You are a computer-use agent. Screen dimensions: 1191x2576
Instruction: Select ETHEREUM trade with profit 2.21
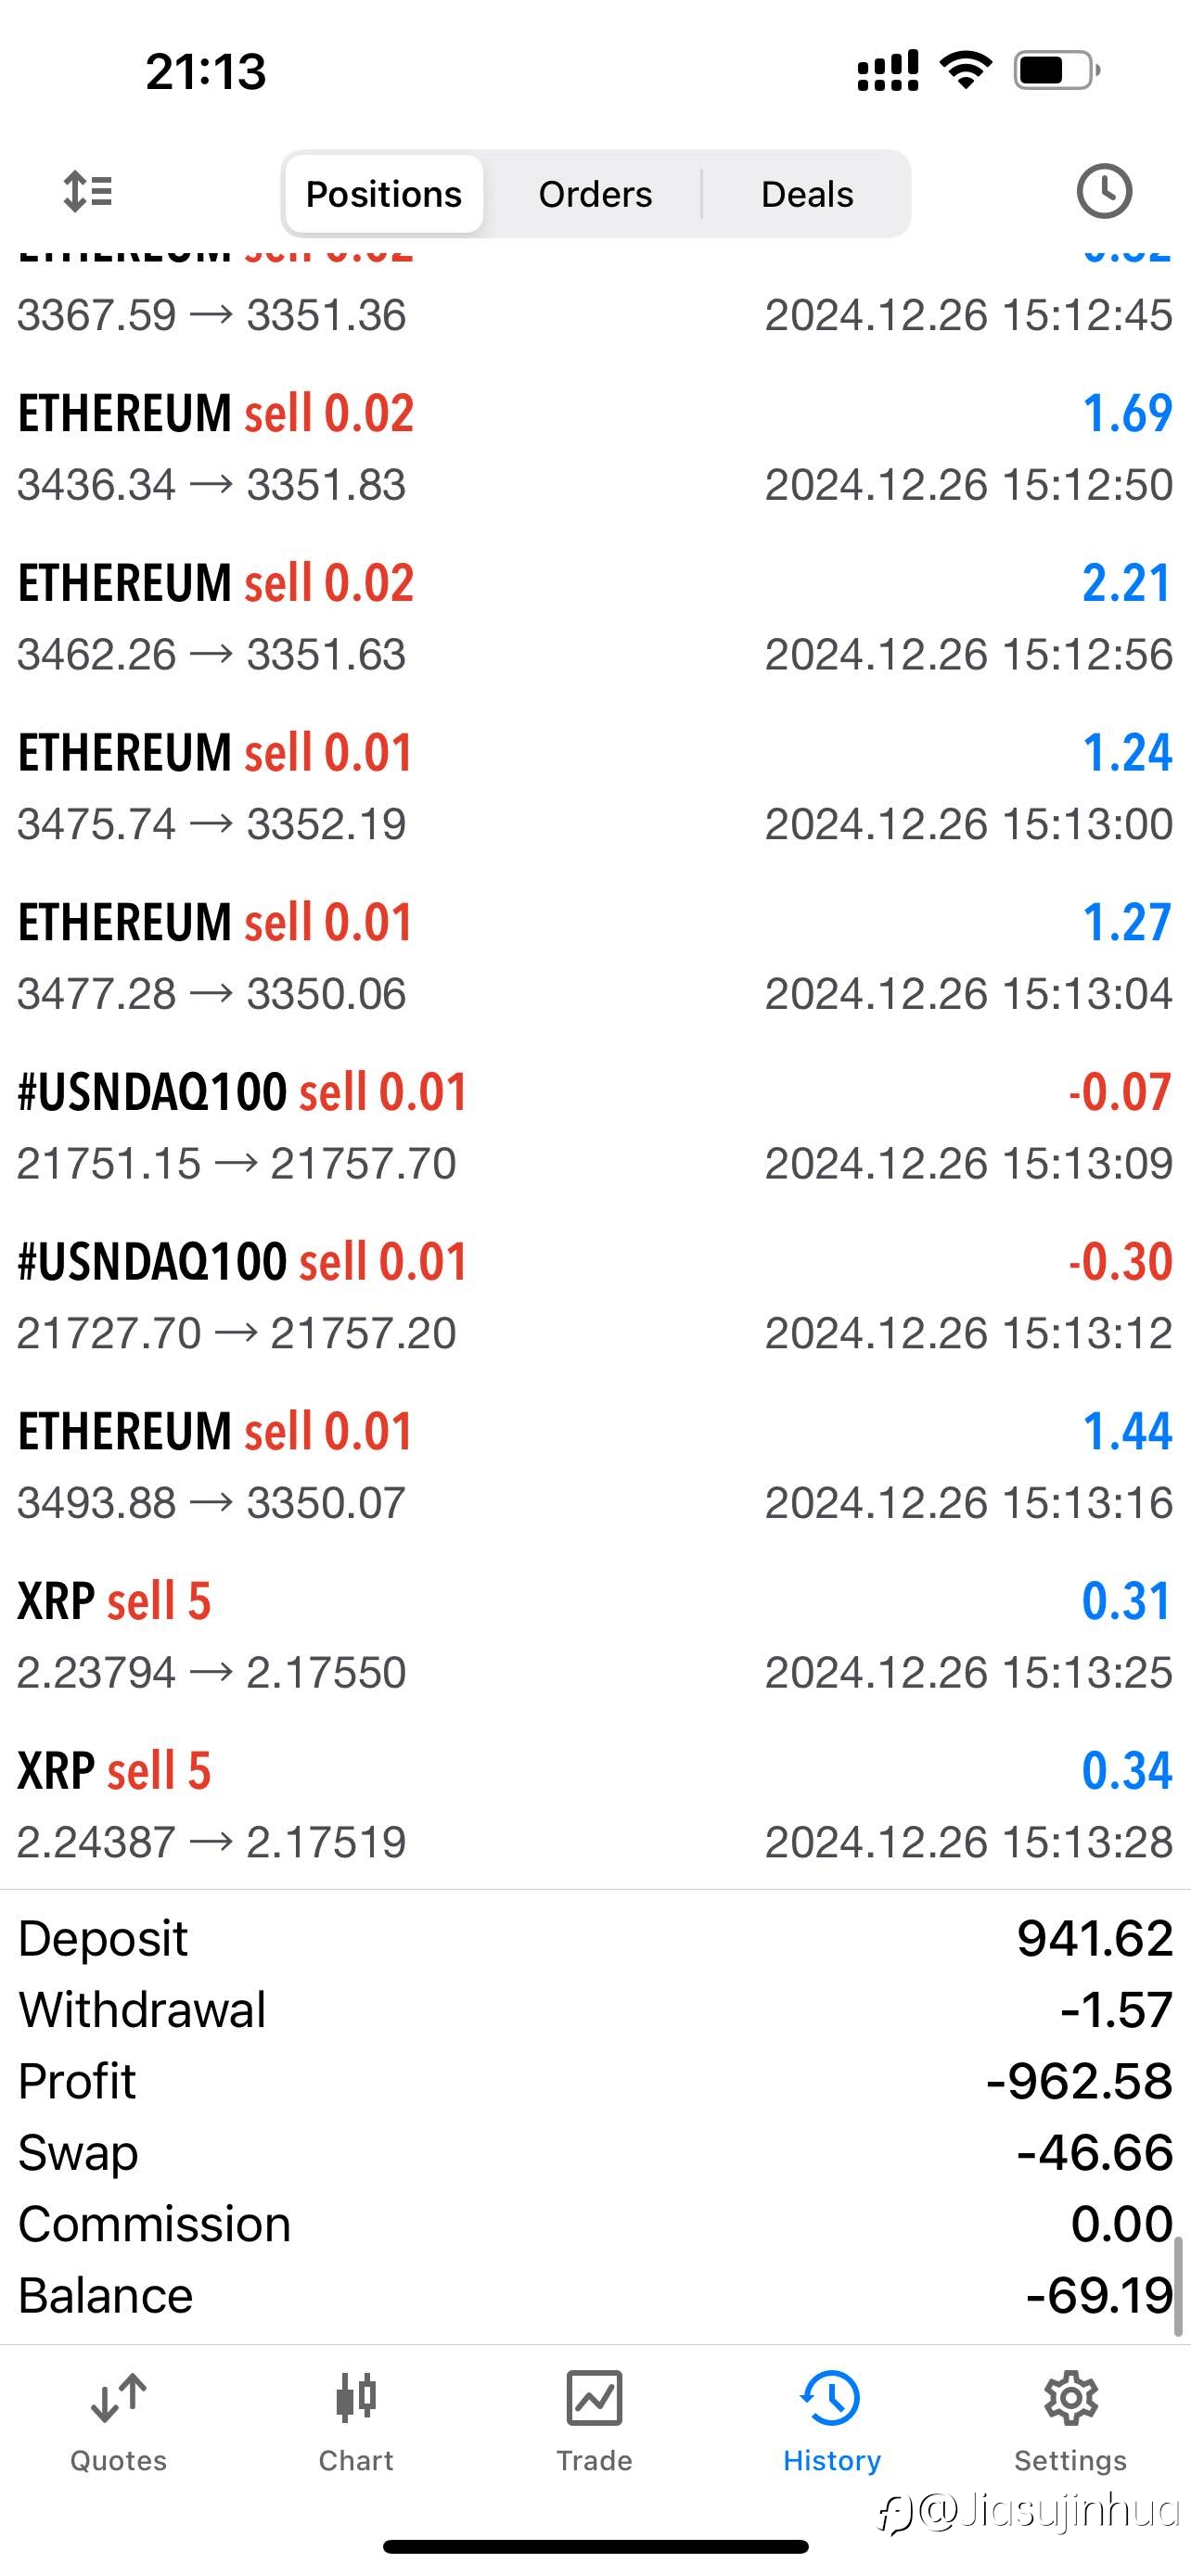click(x=595, y=618)
